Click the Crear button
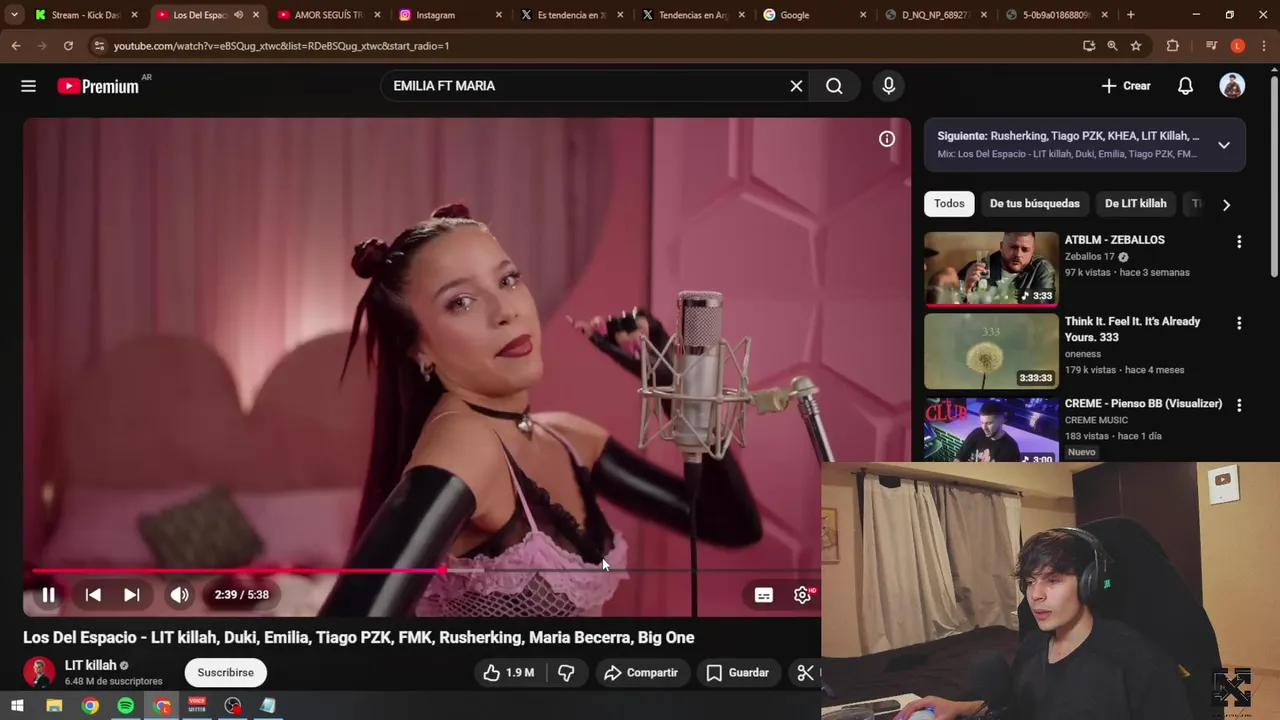The width and height of the screenshot is (1280, 720). click(1126, 86)
